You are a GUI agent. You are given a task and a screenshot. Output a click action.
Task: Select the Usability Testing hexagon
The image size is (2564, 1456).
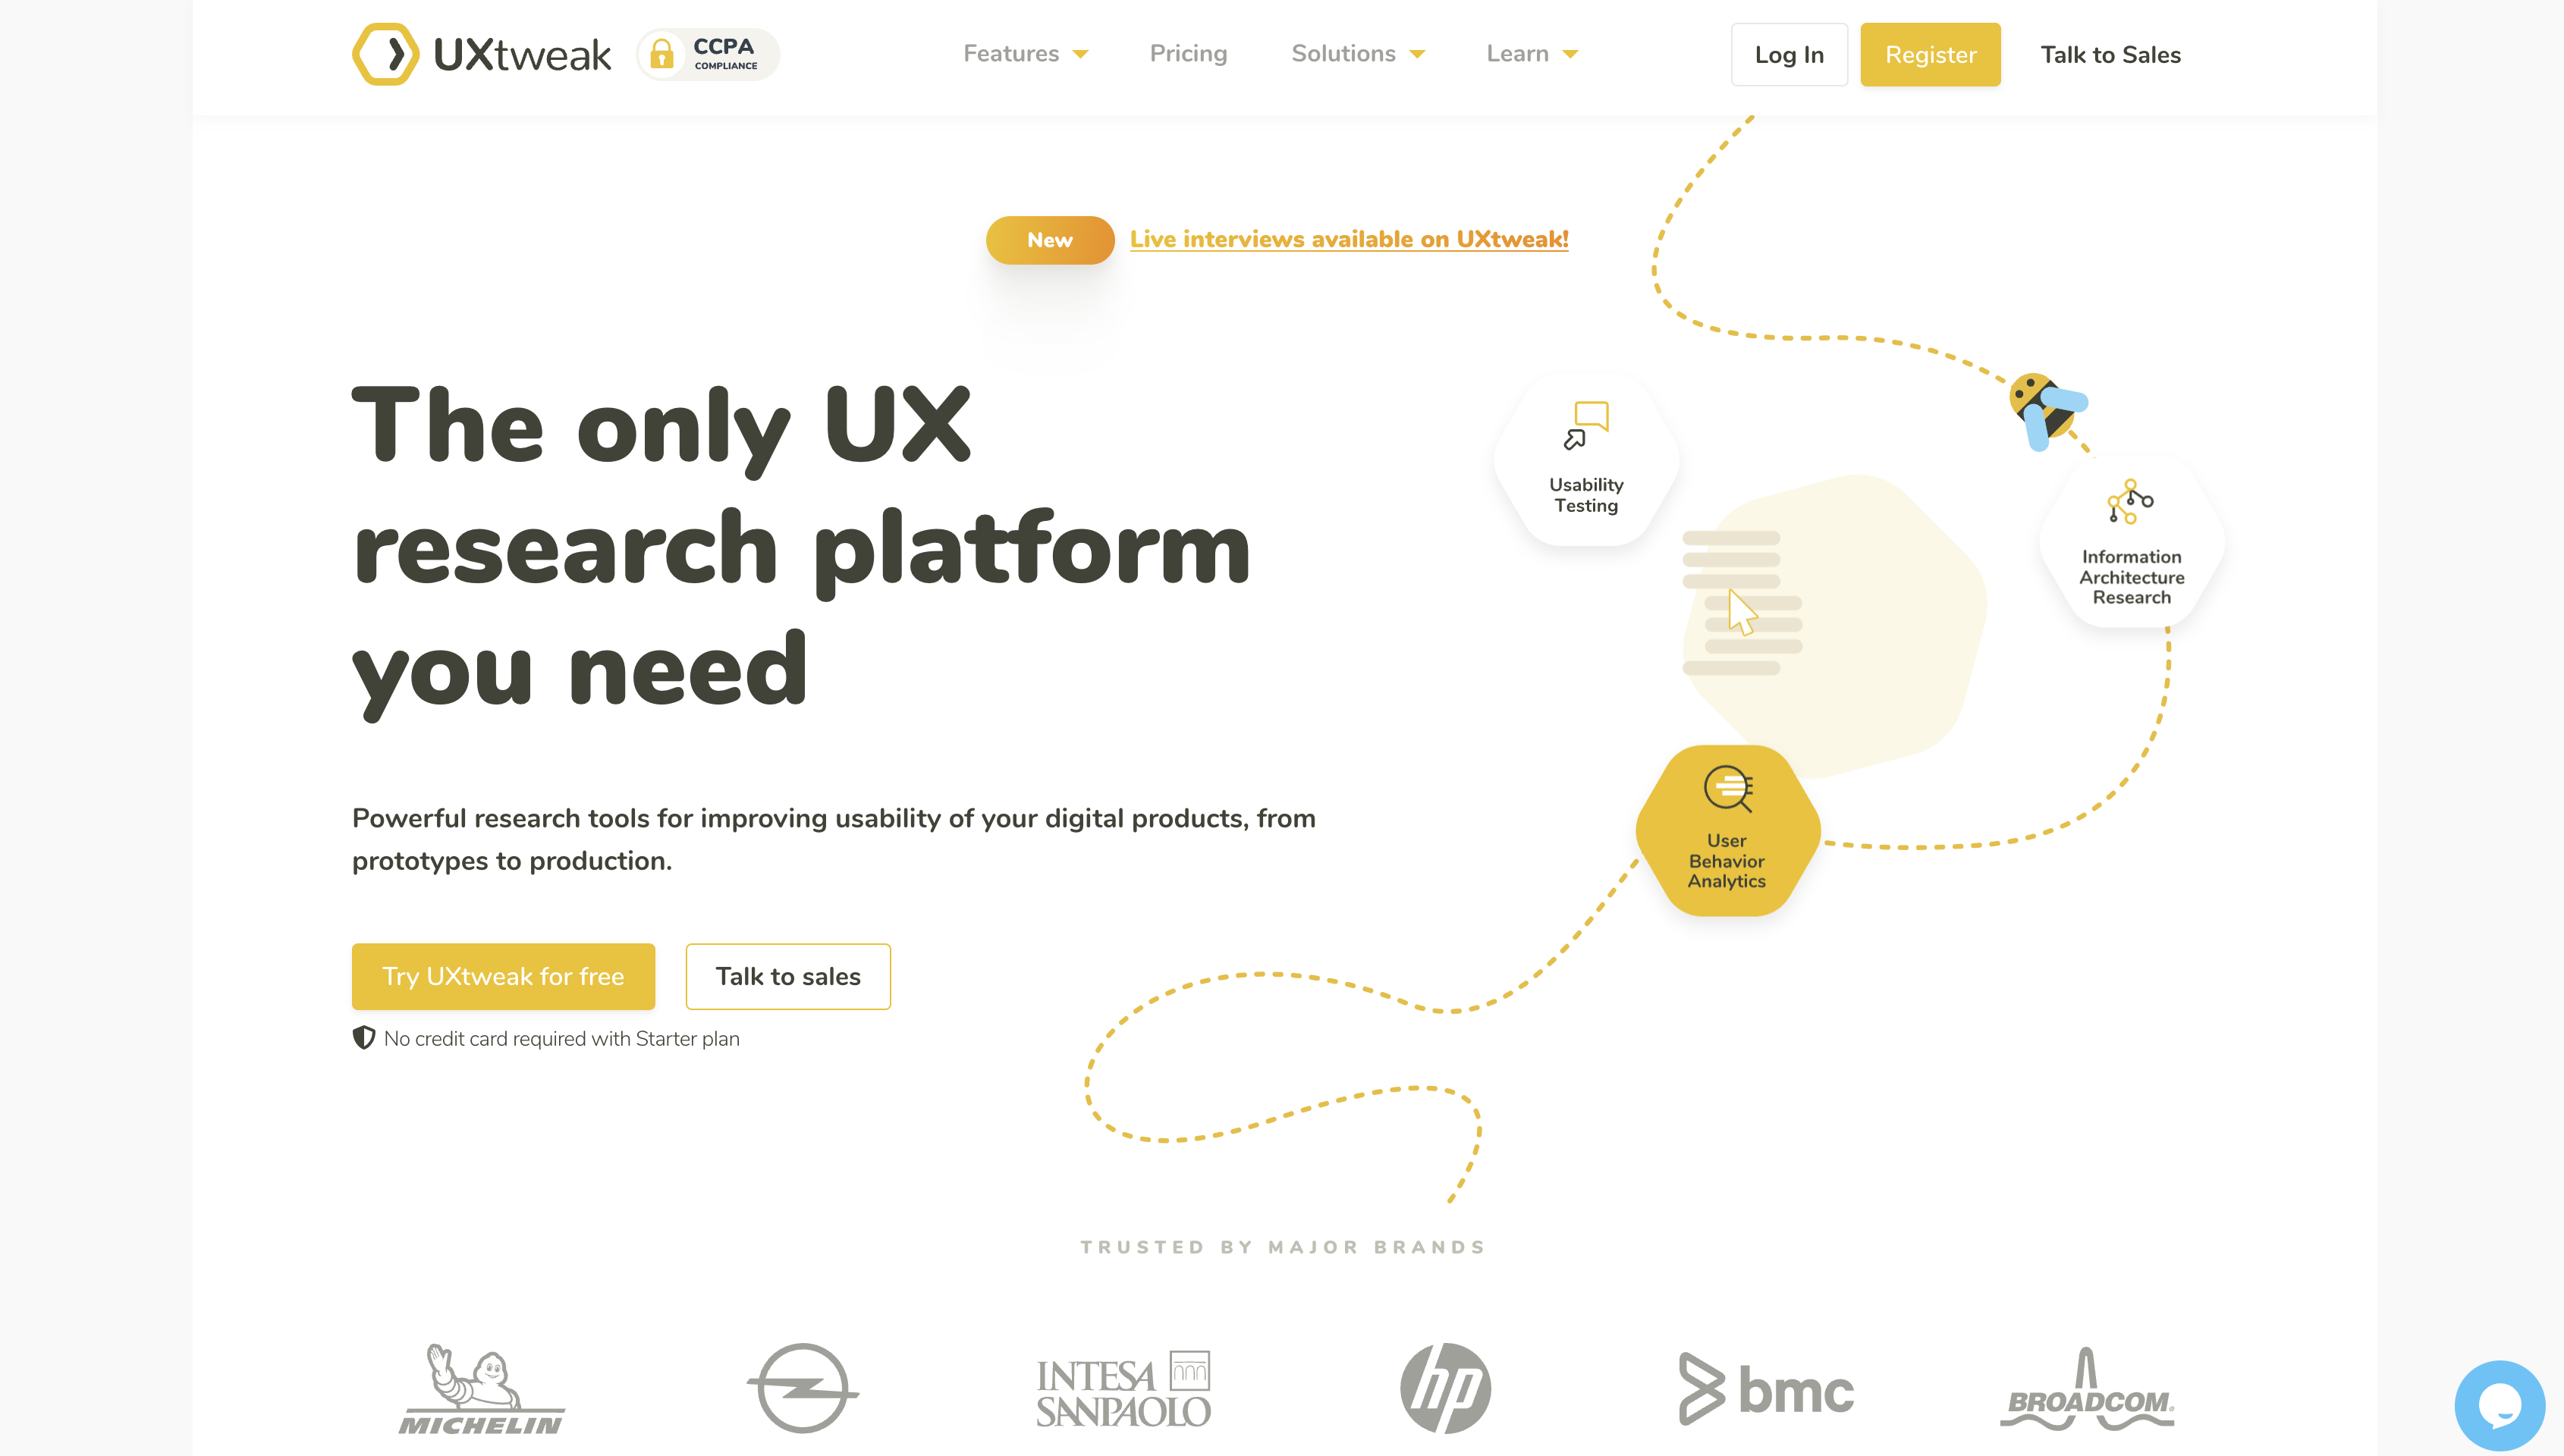(x=1586, y=462)
